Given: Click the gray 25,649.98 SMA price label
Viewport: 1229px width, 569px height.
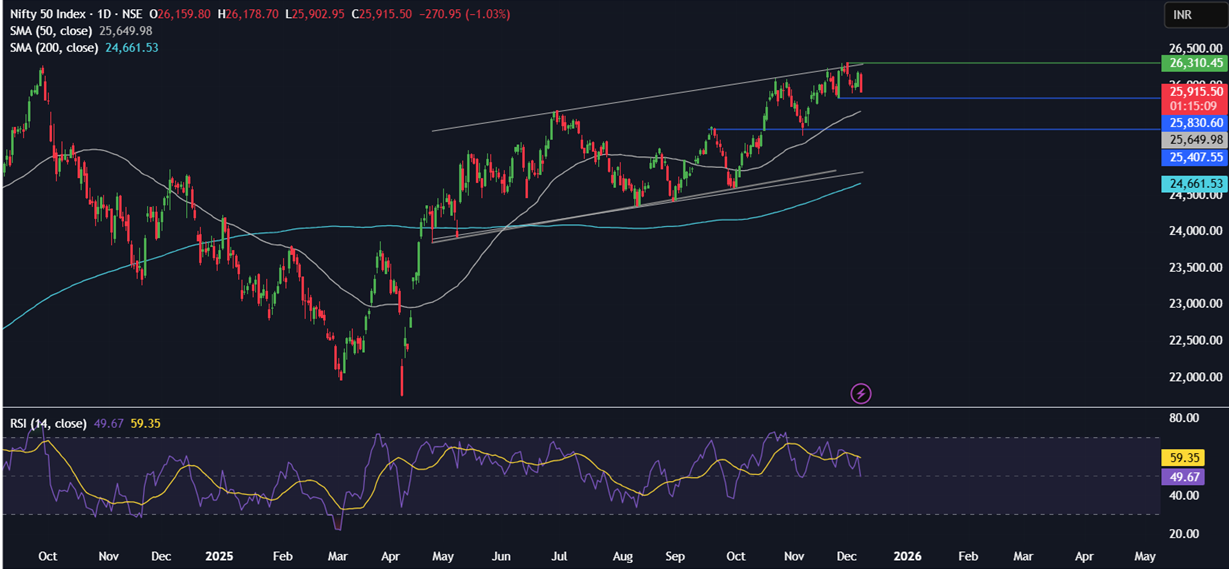Looking at the screenshot, I should tap(1193, 139).
